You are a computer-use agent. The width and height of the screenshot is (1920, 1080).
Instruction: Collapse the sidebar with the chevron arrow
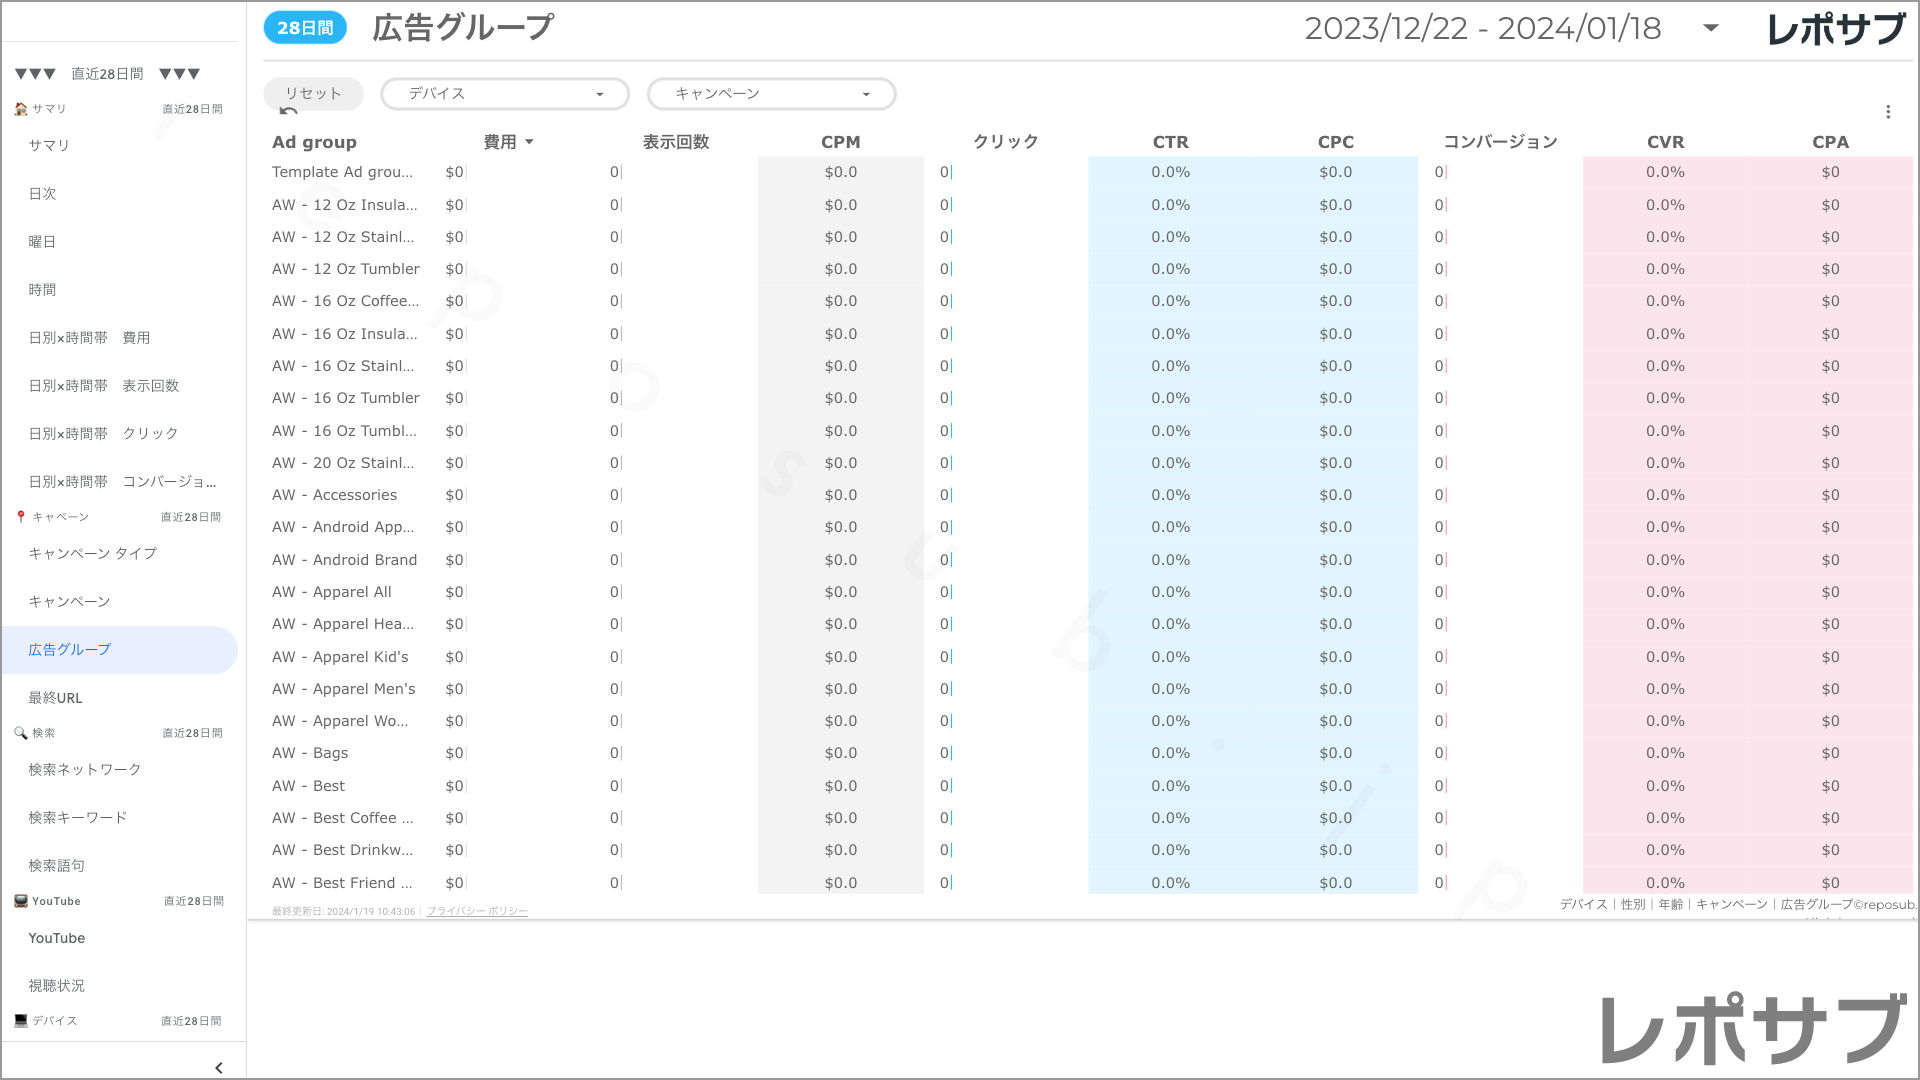click(x=218, y=1067)
